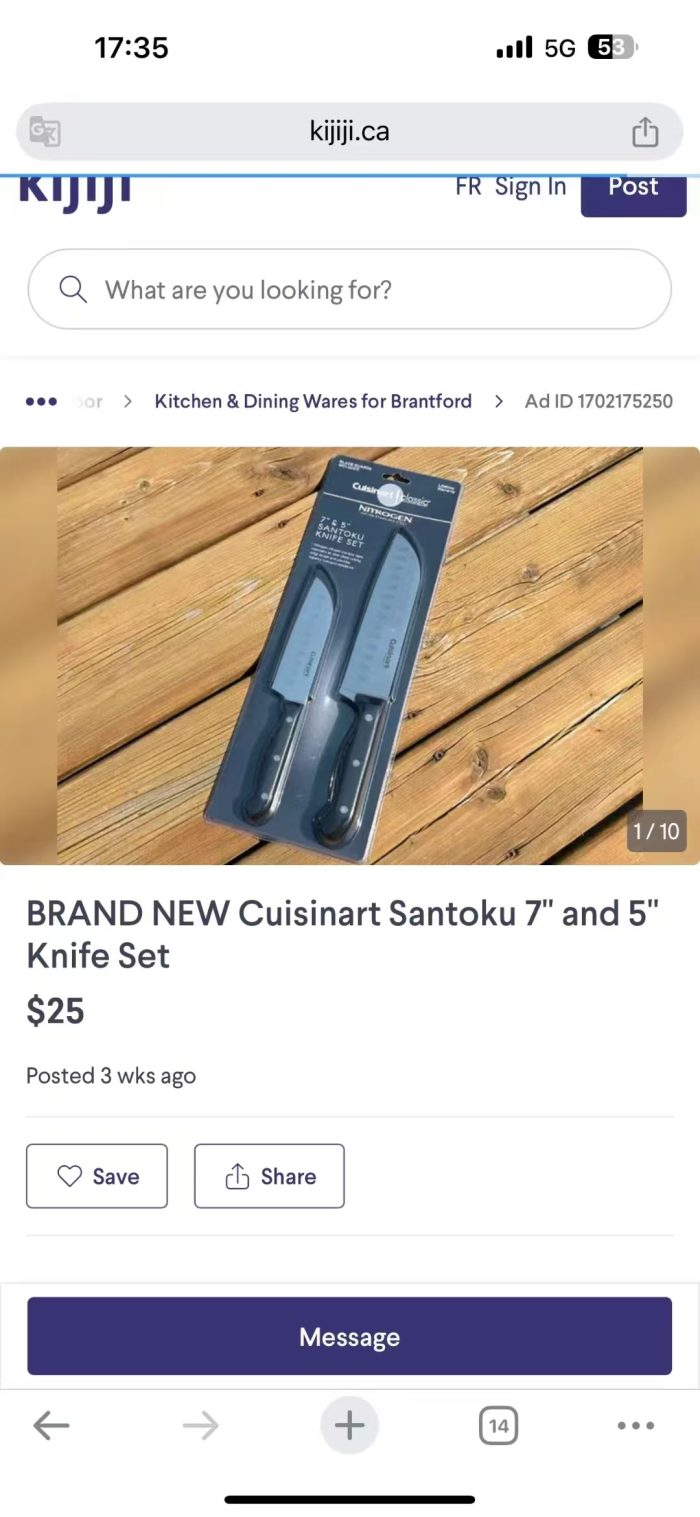Share the listing using Share button
Viewport: 700px width, 1517px height.
(269, 1176)
